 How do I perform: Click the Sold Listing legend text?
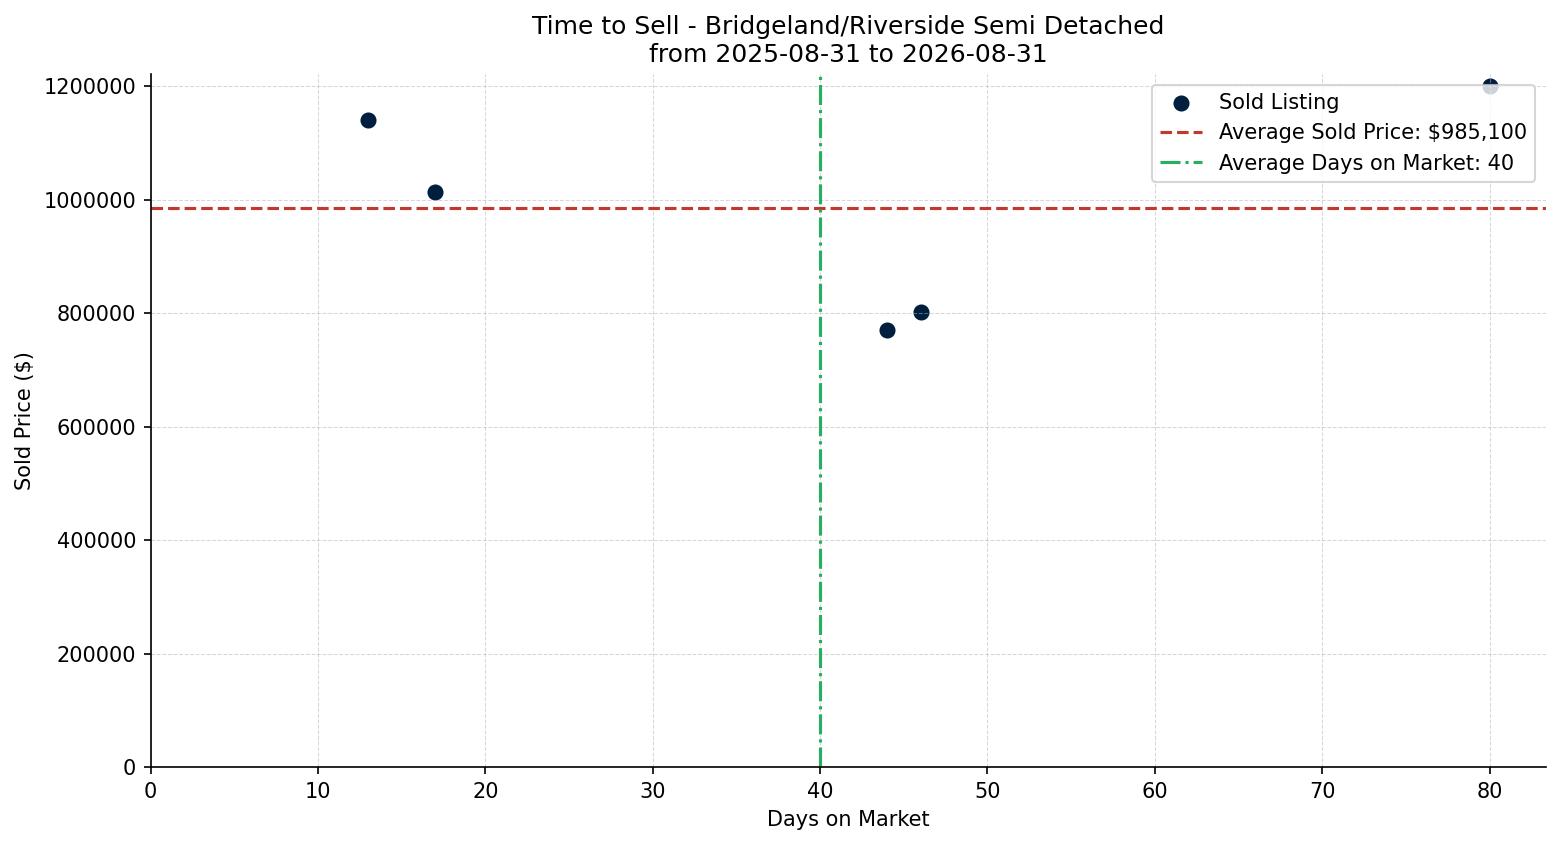[1278, 102]
